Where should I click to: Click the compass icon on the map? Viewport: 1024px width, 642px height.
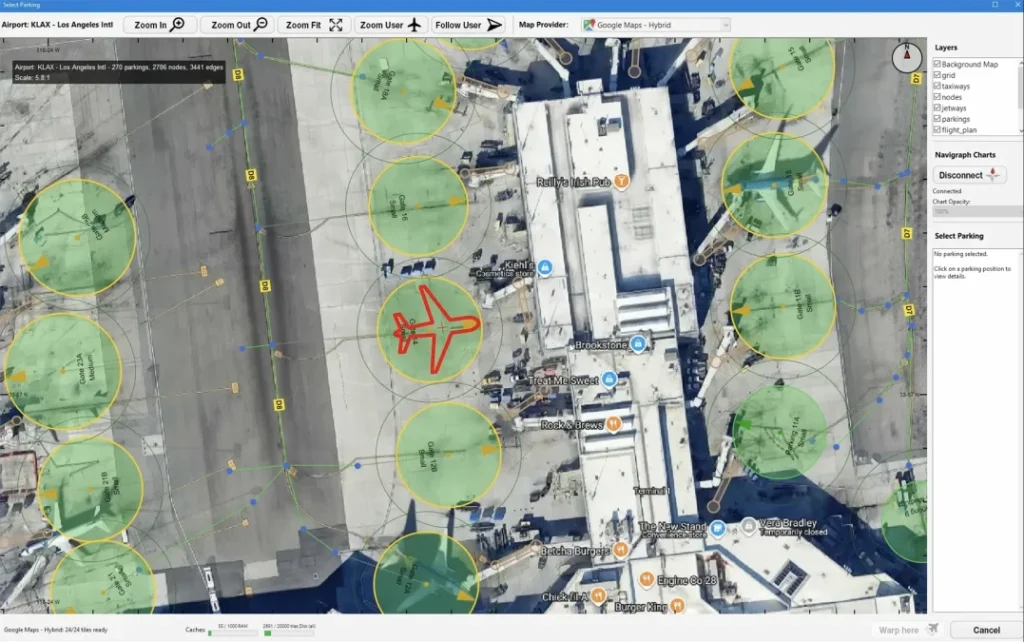click(906, 58)
